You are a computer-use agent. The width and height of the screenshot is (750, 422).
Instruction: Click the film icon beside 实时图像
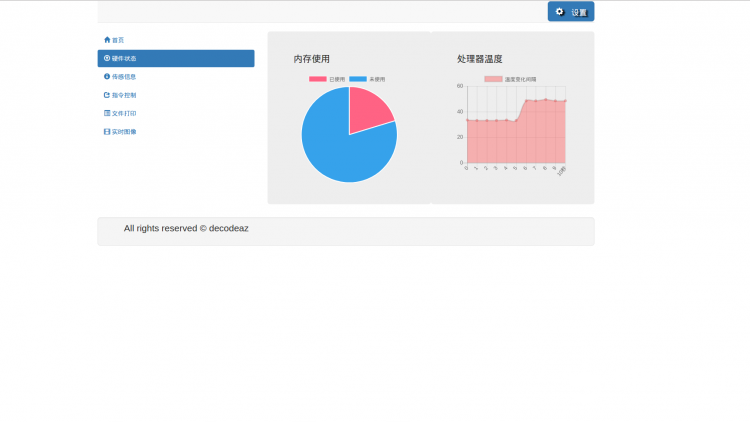(x=107, y=132)
